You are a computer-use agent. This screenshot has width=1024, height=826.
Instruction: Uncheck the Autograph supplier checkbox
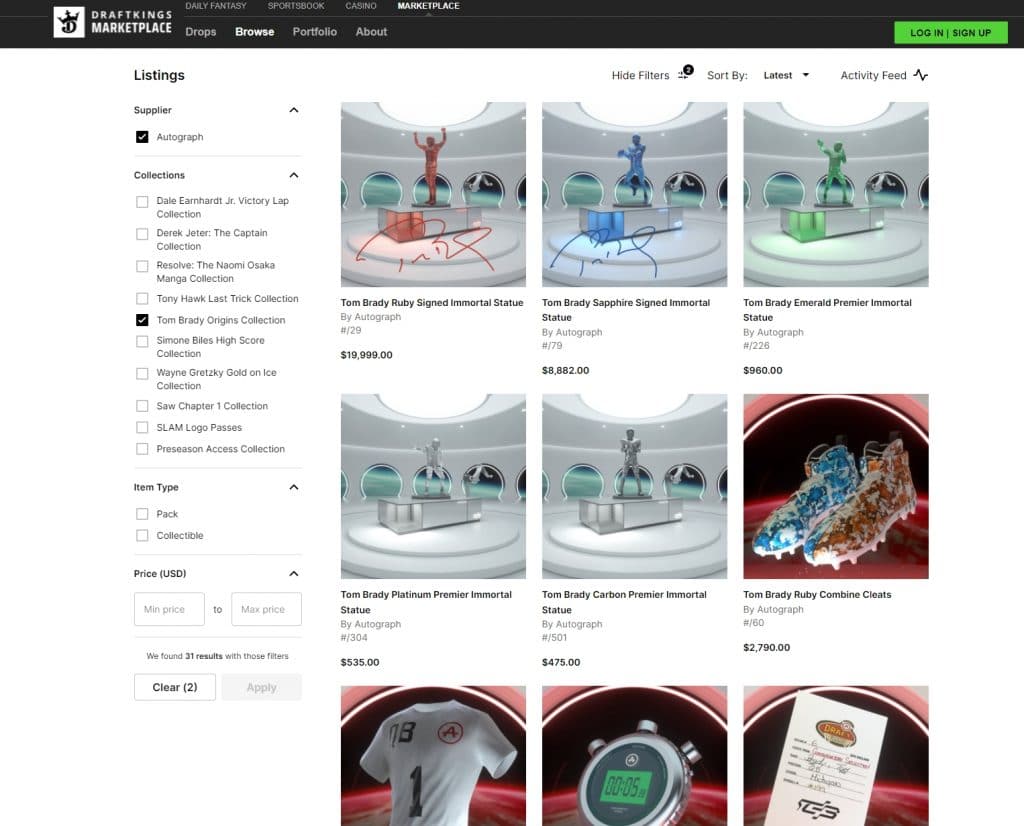coord(142,136)
